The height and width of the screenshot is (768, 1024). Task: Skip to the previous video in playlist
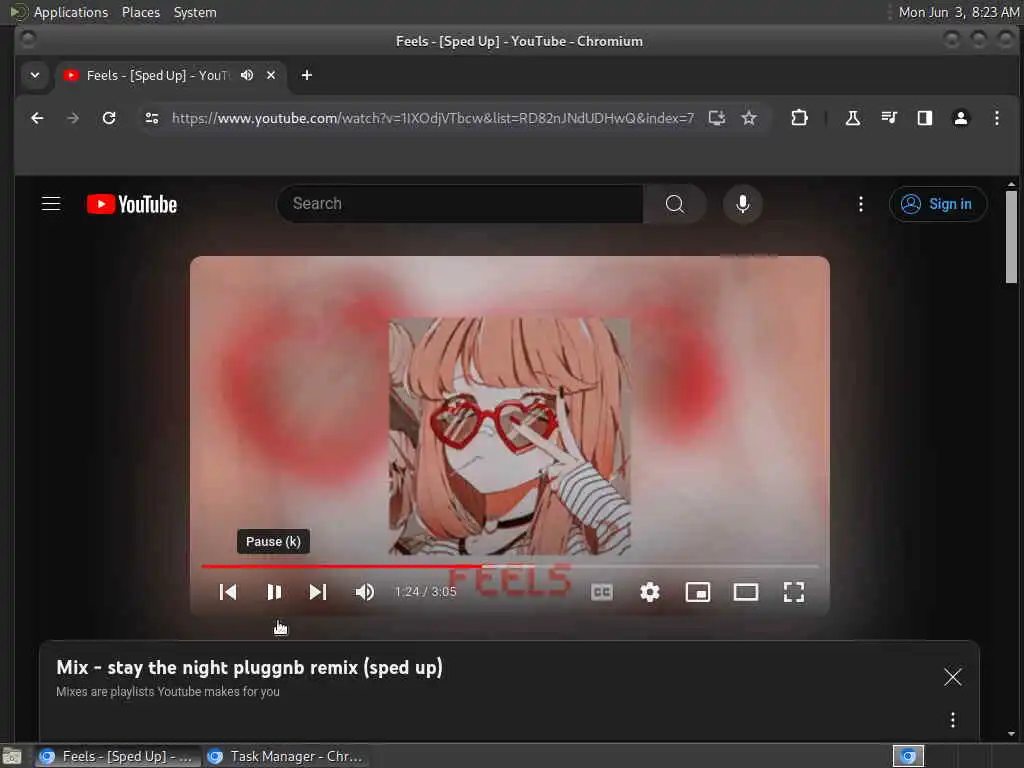[228, 592]
